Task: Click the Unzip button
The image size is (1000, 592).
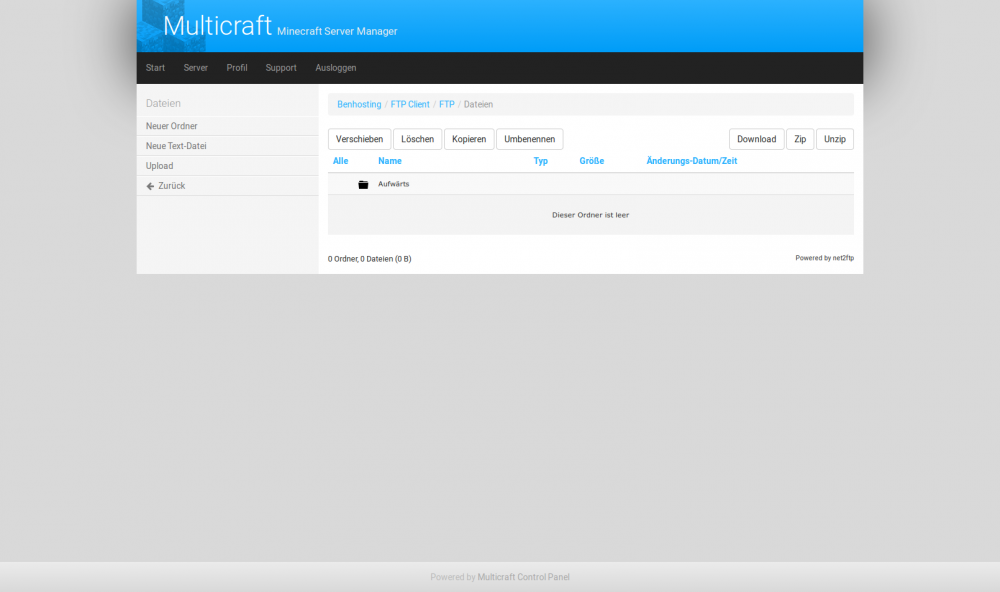Action: pyautogui.click(x=834, y=139)
